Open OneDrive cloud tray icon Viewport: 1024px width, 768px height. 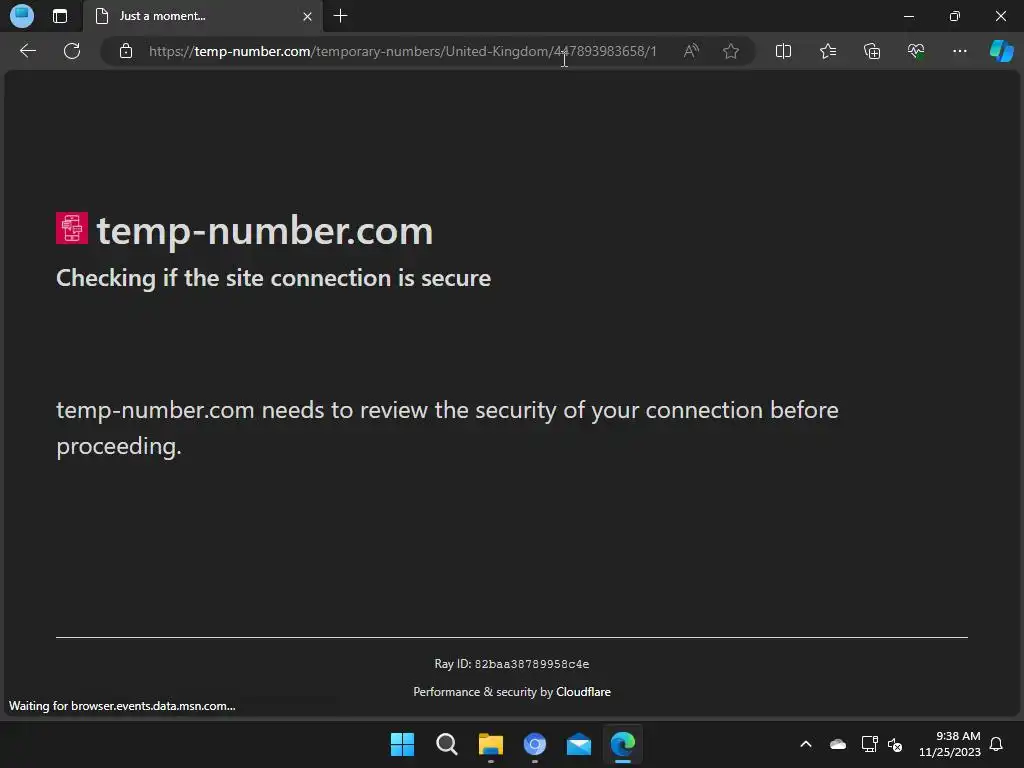(838, 744)
